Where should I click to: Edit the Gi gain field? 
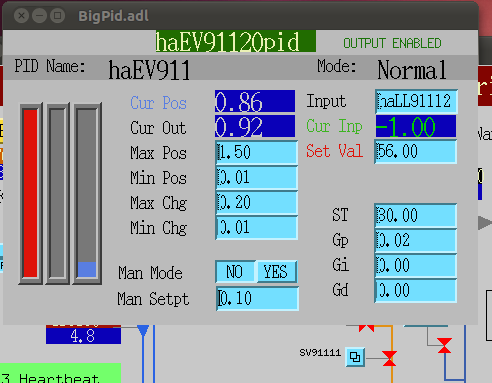(415, 266)
